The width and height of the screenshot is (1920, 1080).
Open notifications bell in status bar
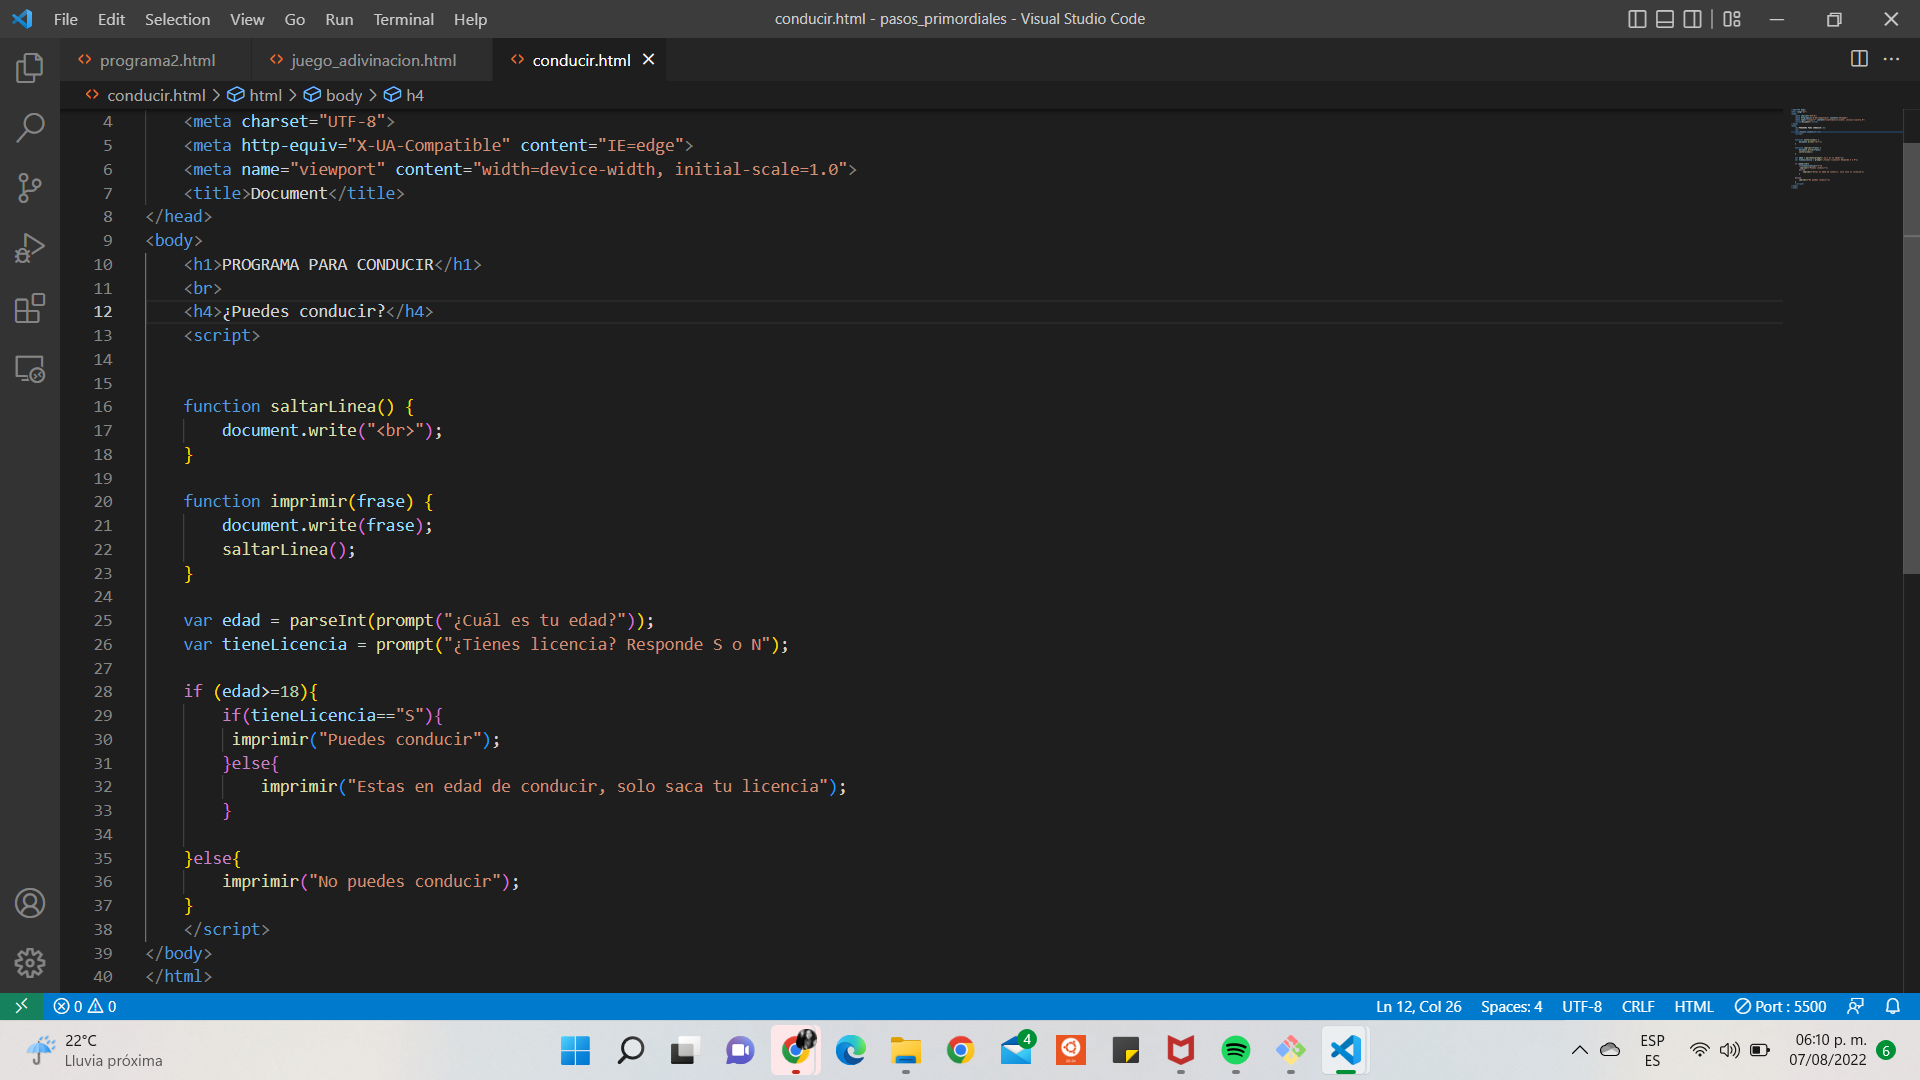tap(1892, 1006)
